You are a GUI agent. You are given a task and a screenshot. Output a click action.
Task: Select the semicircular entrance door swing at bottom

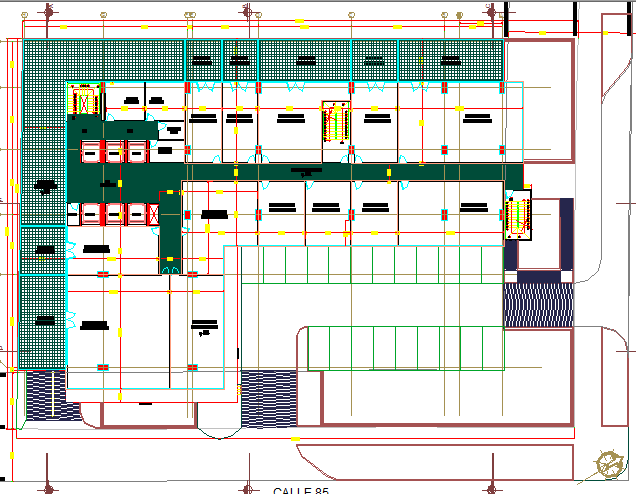[219, 430]
